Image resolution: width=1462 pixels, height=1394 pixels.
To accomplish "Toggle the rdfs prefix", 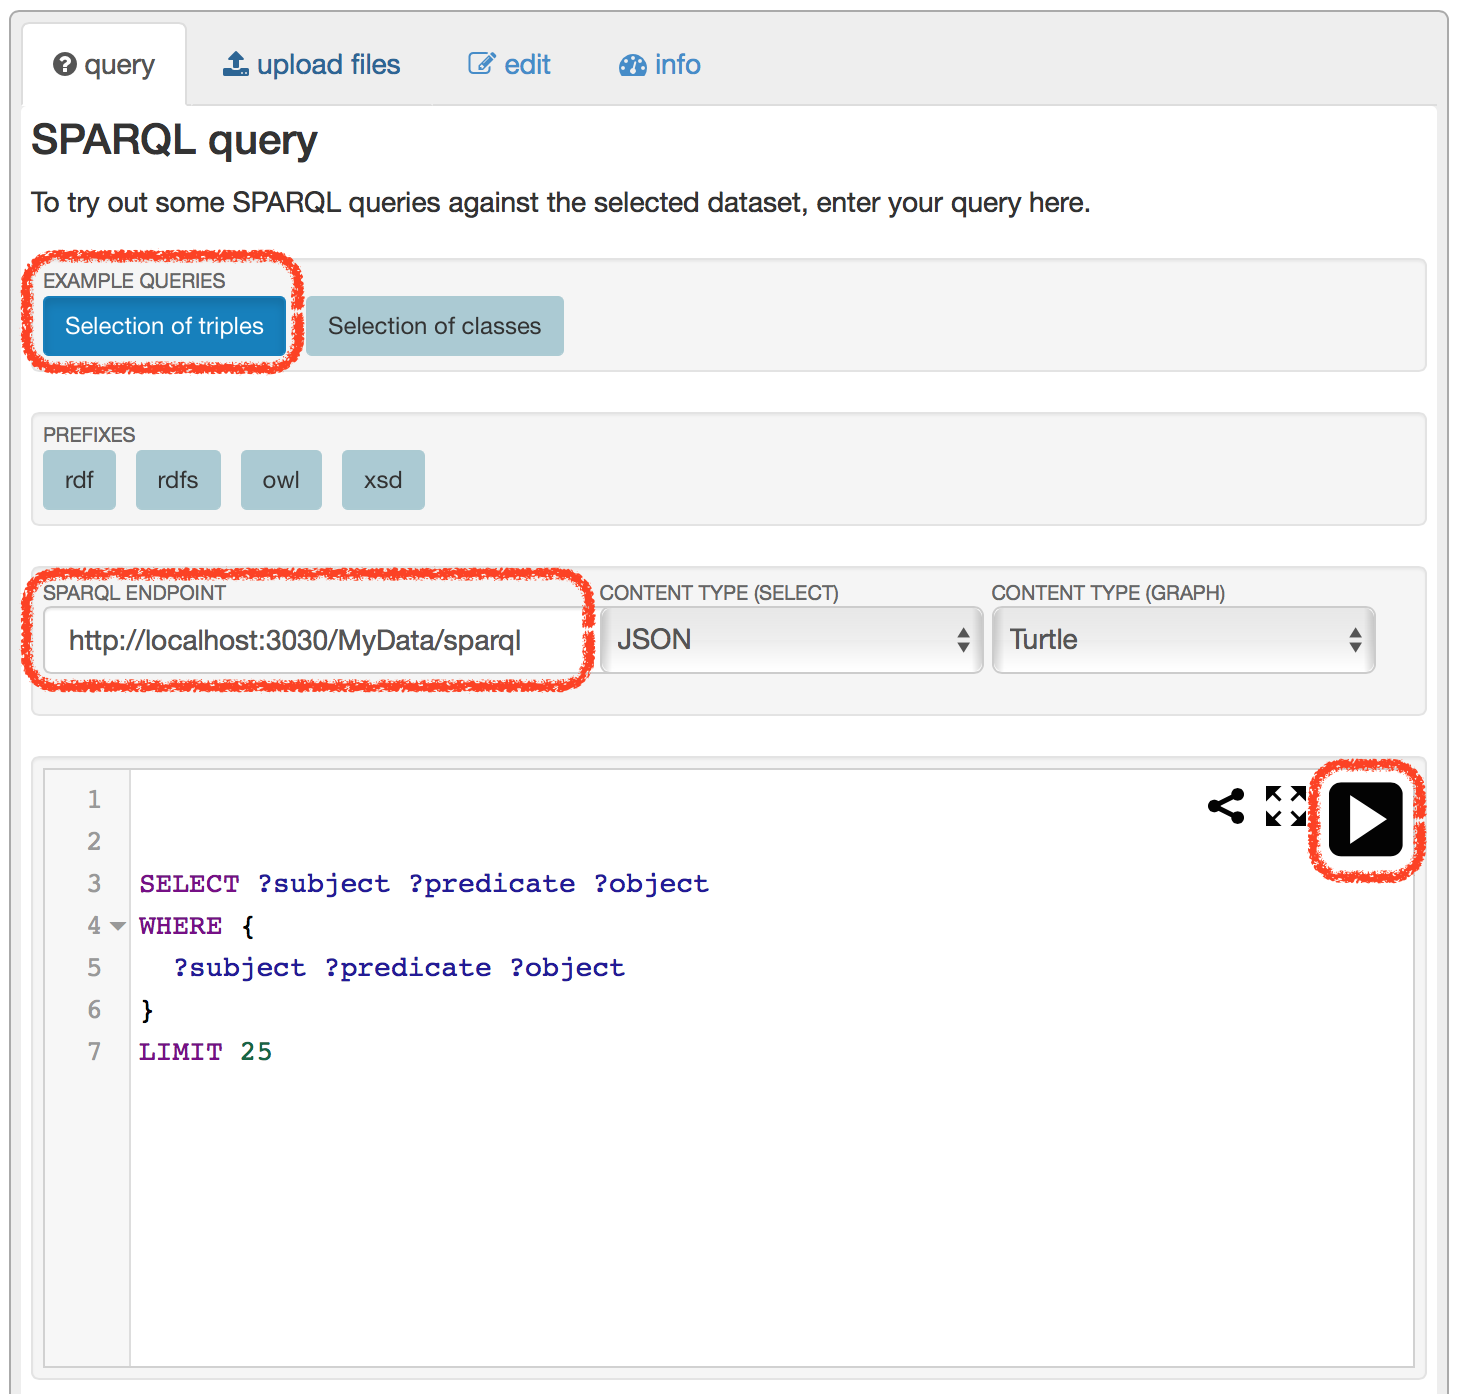I will [x=178, y=479].
